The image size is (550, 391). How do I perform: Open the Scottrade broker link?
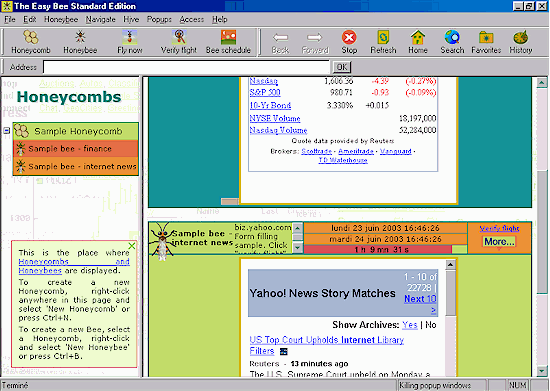coord(316,151)
